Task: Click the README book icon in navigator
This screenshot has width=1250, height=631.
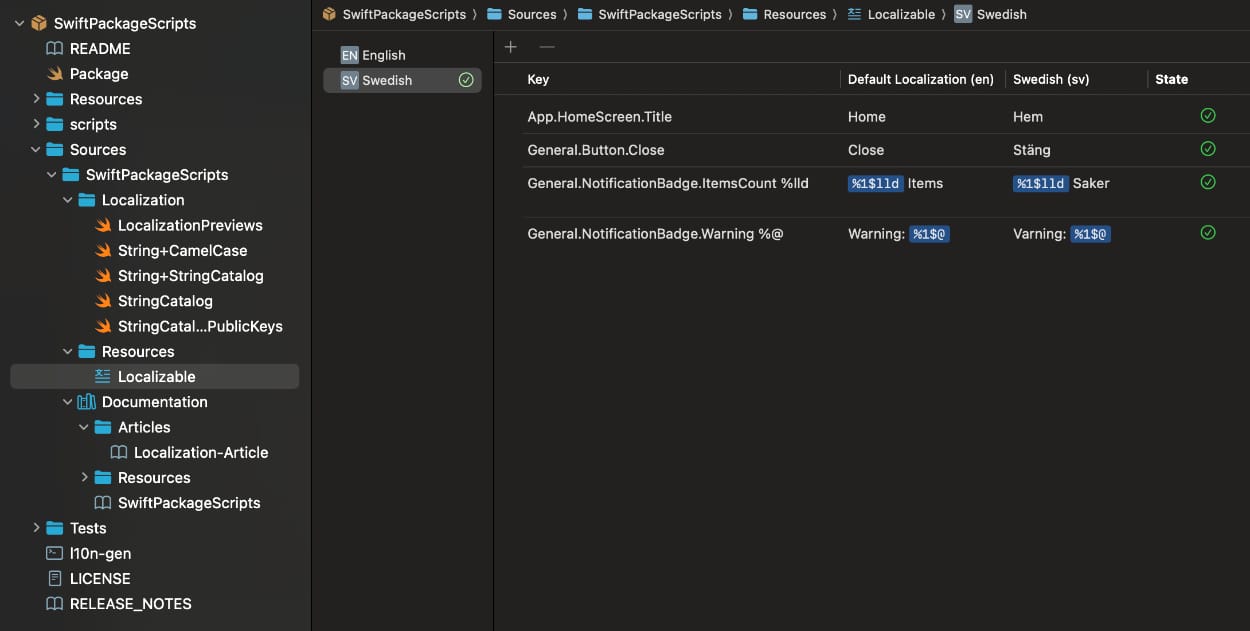Action: click(x=53, y=48)
